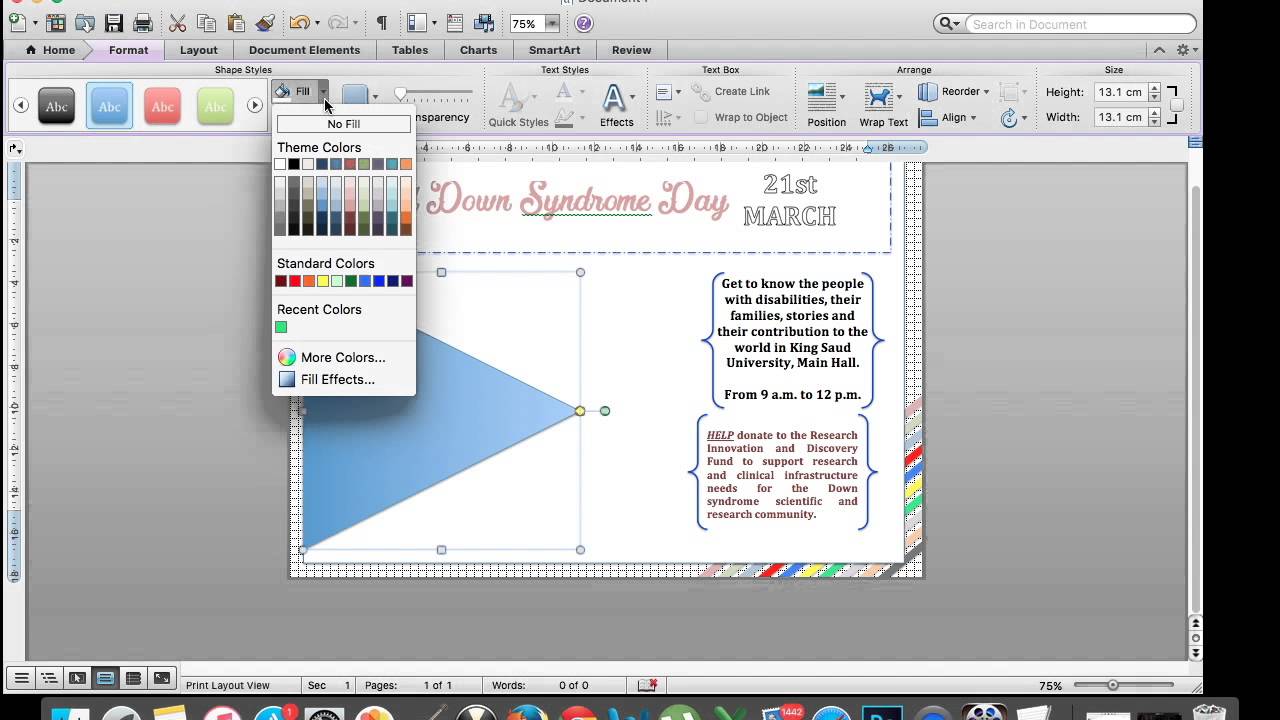Open the Document Elements tab
The height and width of the screenshot is (720, 1280).
click(x=304, y=50)
